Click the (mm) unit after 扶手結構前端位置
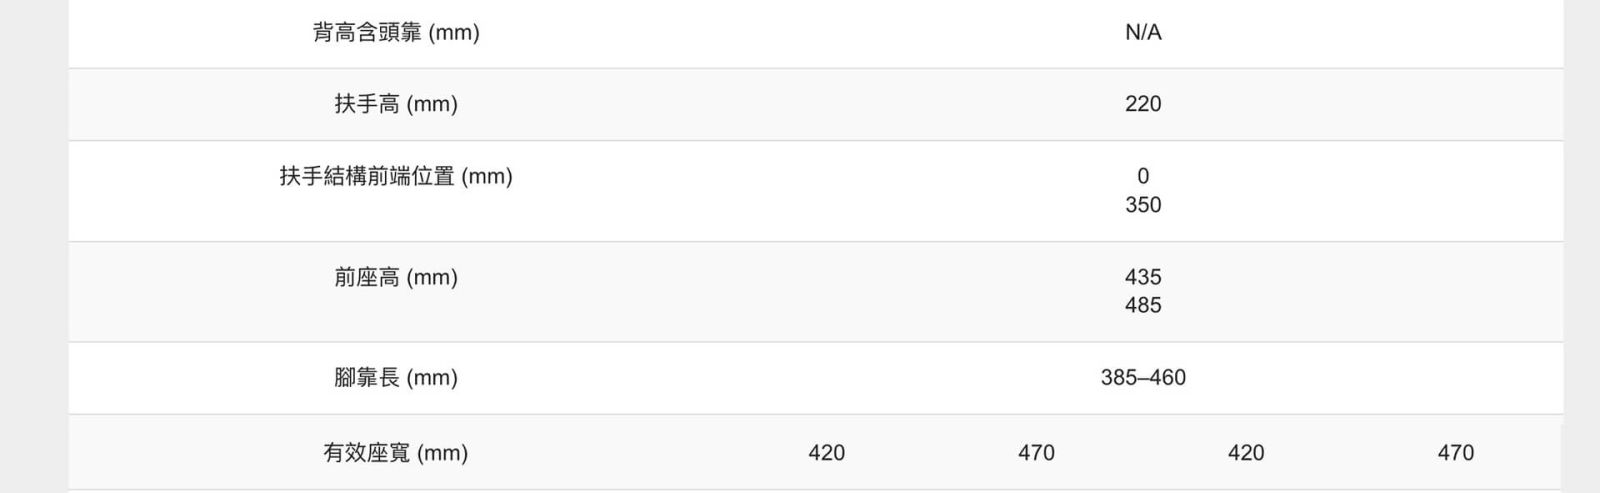 point(487,177)
